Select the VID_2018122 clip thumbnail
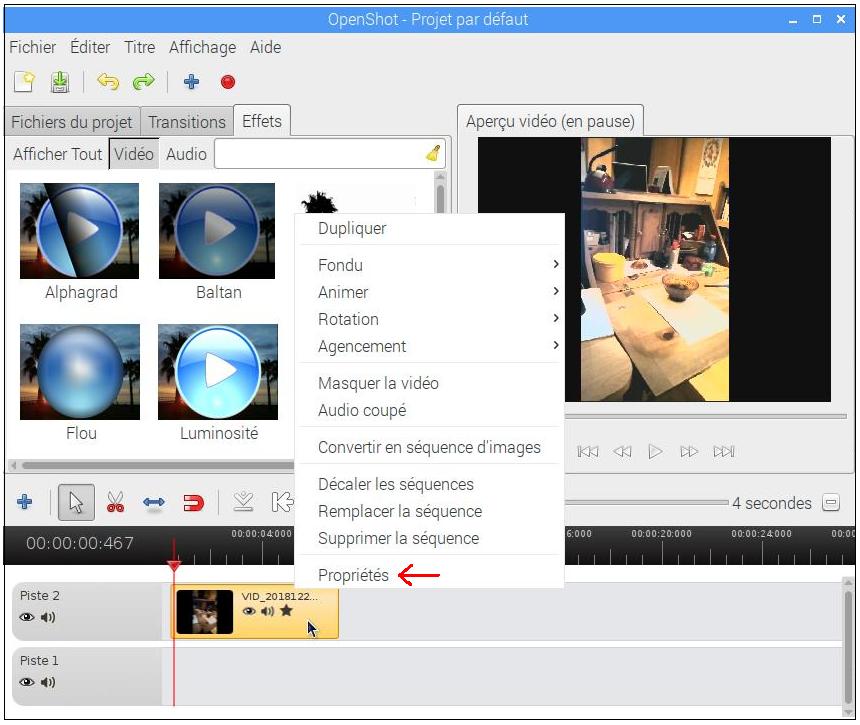860x725 pixels. pyautogui.click(x=205, y=611)
